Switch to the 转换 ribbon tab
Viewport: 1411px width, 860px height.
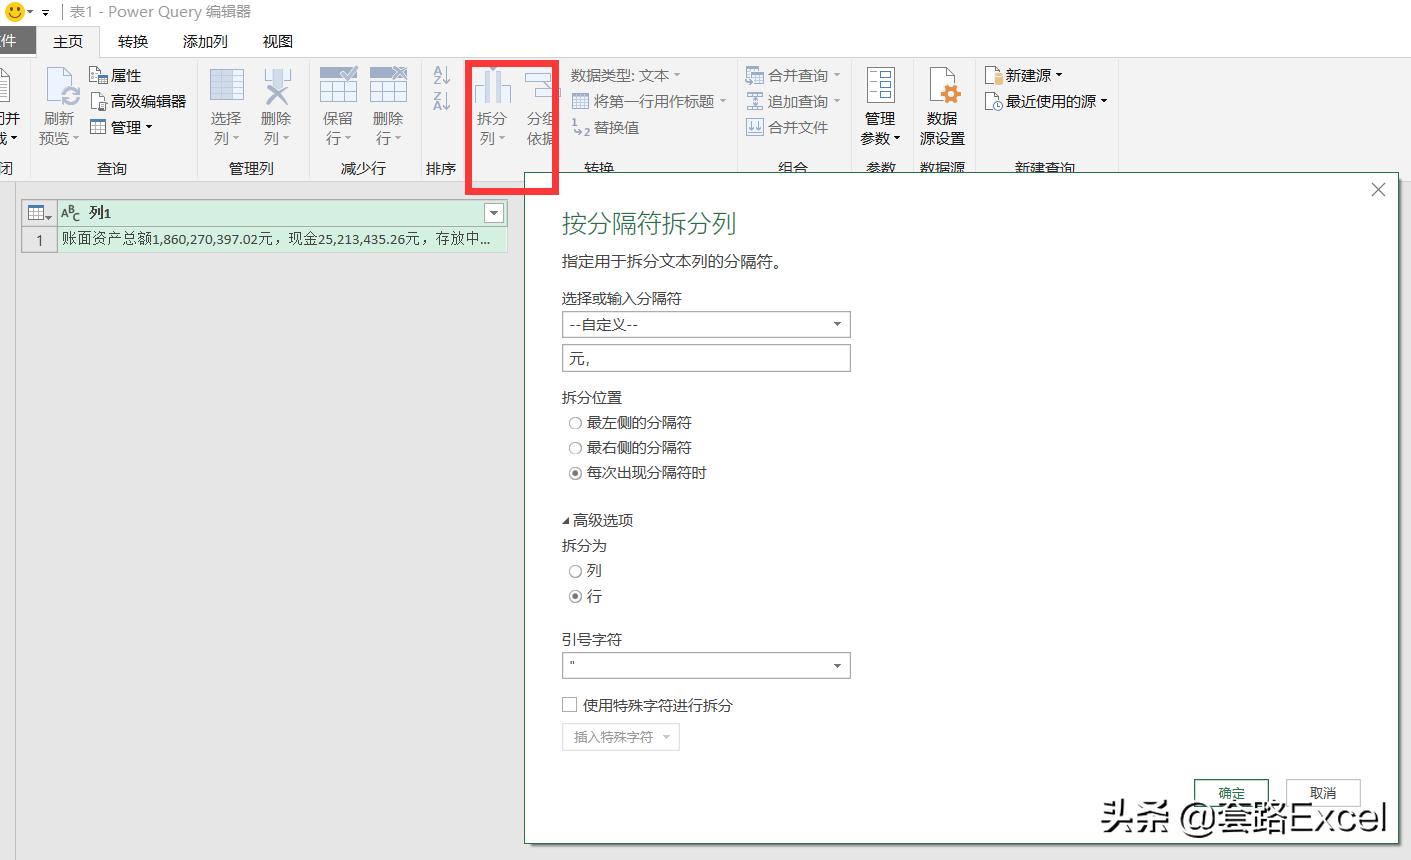coord(133,41)
